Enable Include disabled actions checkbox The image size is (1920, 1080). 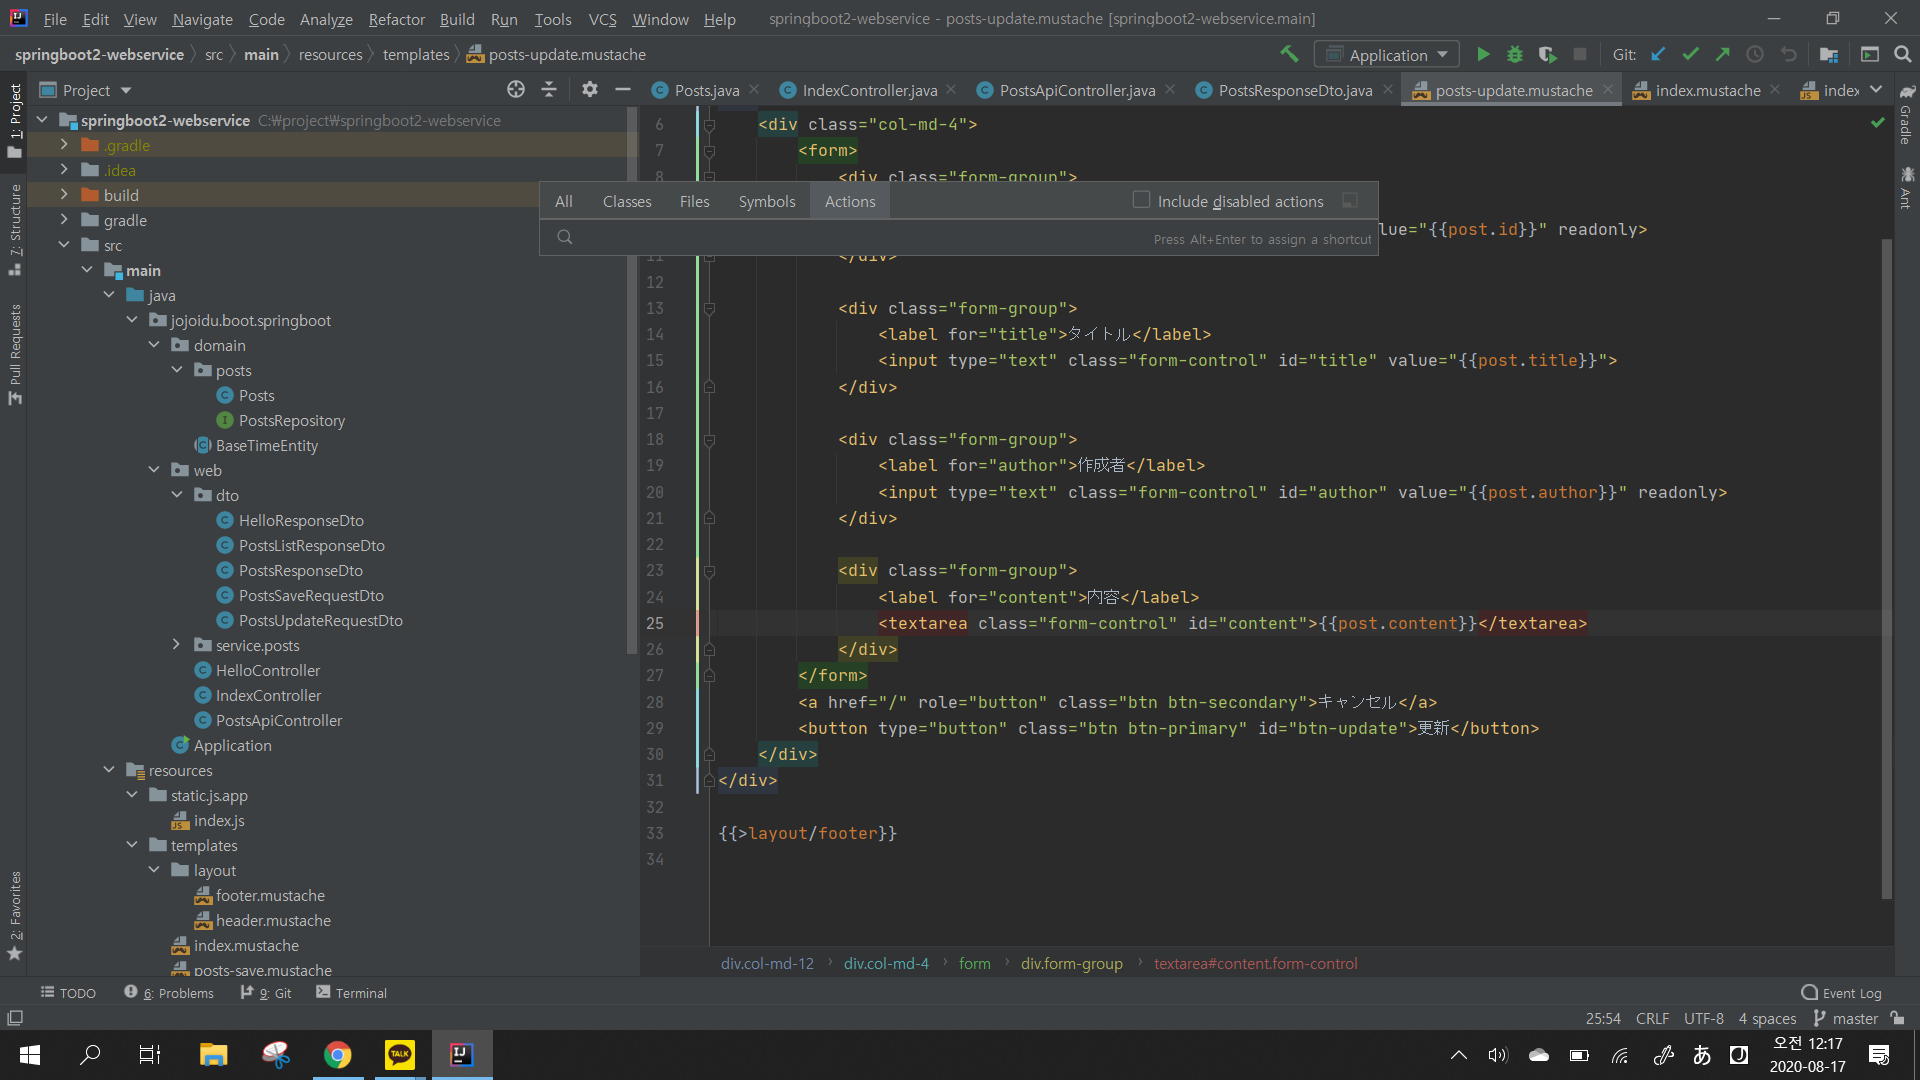pyautogui.click(x=1141, y=200)
